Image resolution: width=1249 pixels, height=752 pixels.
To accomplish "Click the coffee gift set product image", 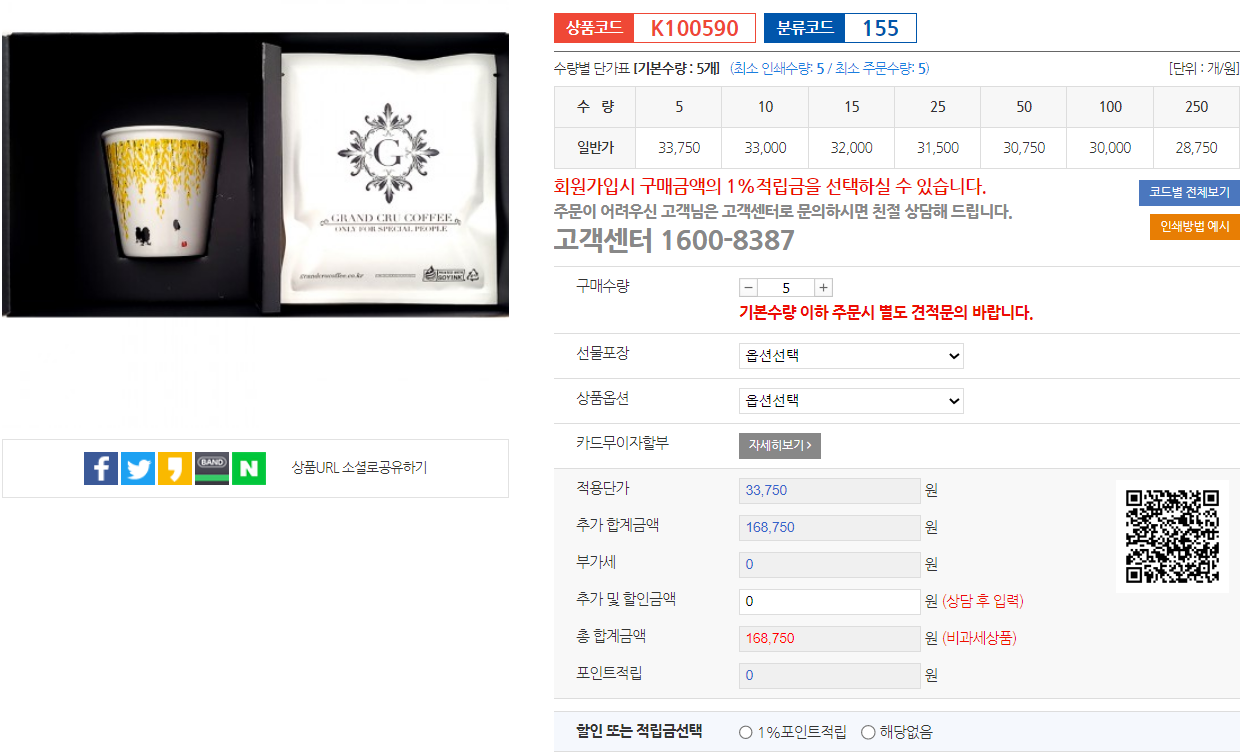I will (x=255, y=175).
